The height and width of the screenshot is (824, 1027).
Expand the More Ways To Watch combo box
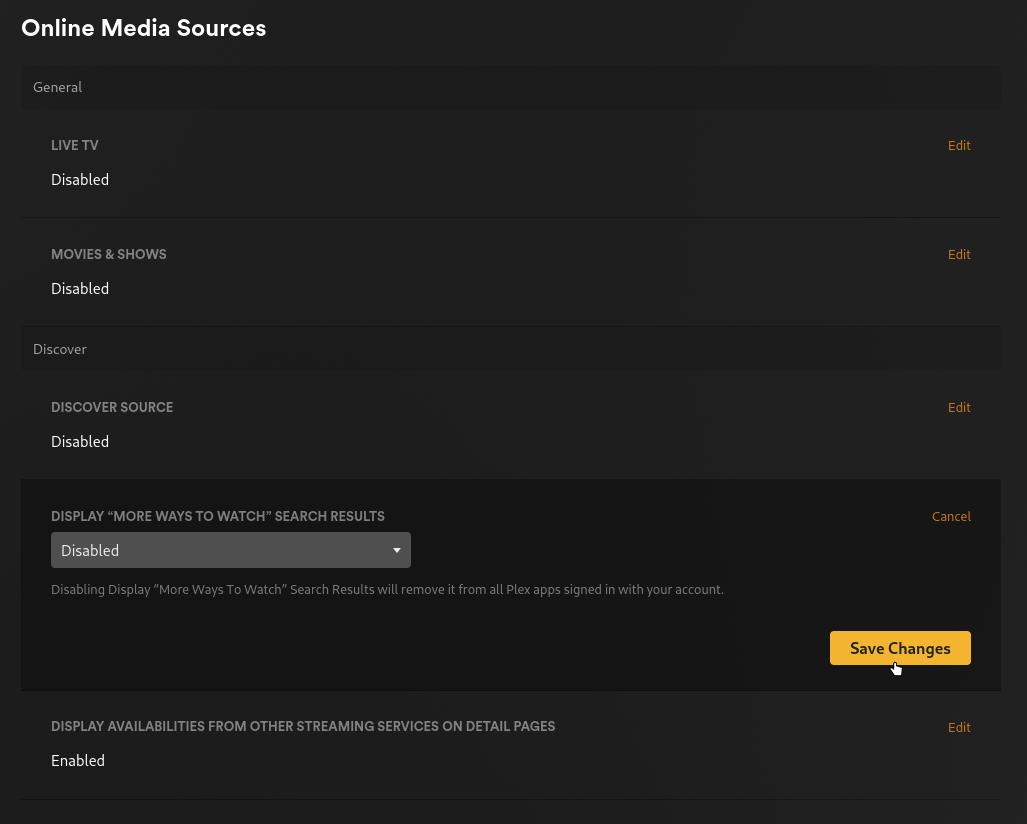[x=230, y=550]
